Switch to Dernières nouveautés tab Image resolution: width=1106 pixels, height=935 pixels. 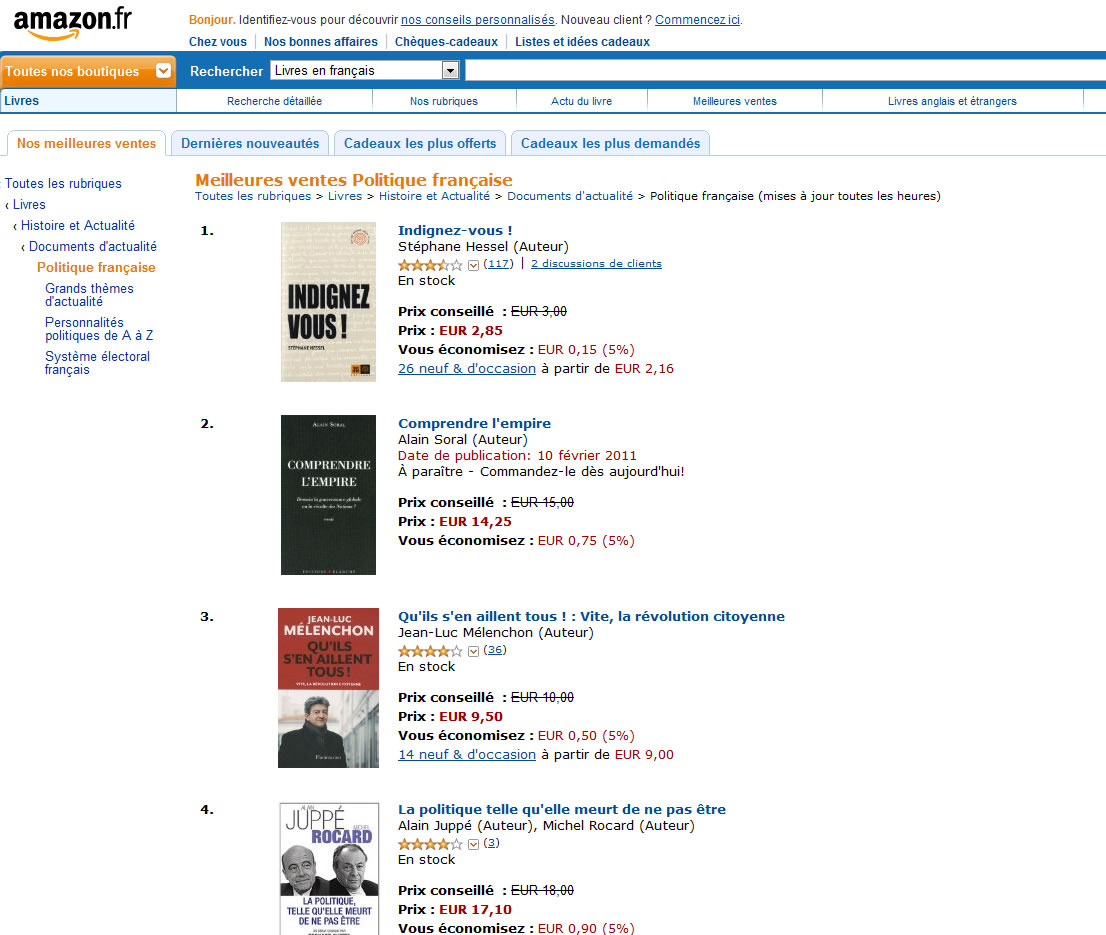(250, 143)
